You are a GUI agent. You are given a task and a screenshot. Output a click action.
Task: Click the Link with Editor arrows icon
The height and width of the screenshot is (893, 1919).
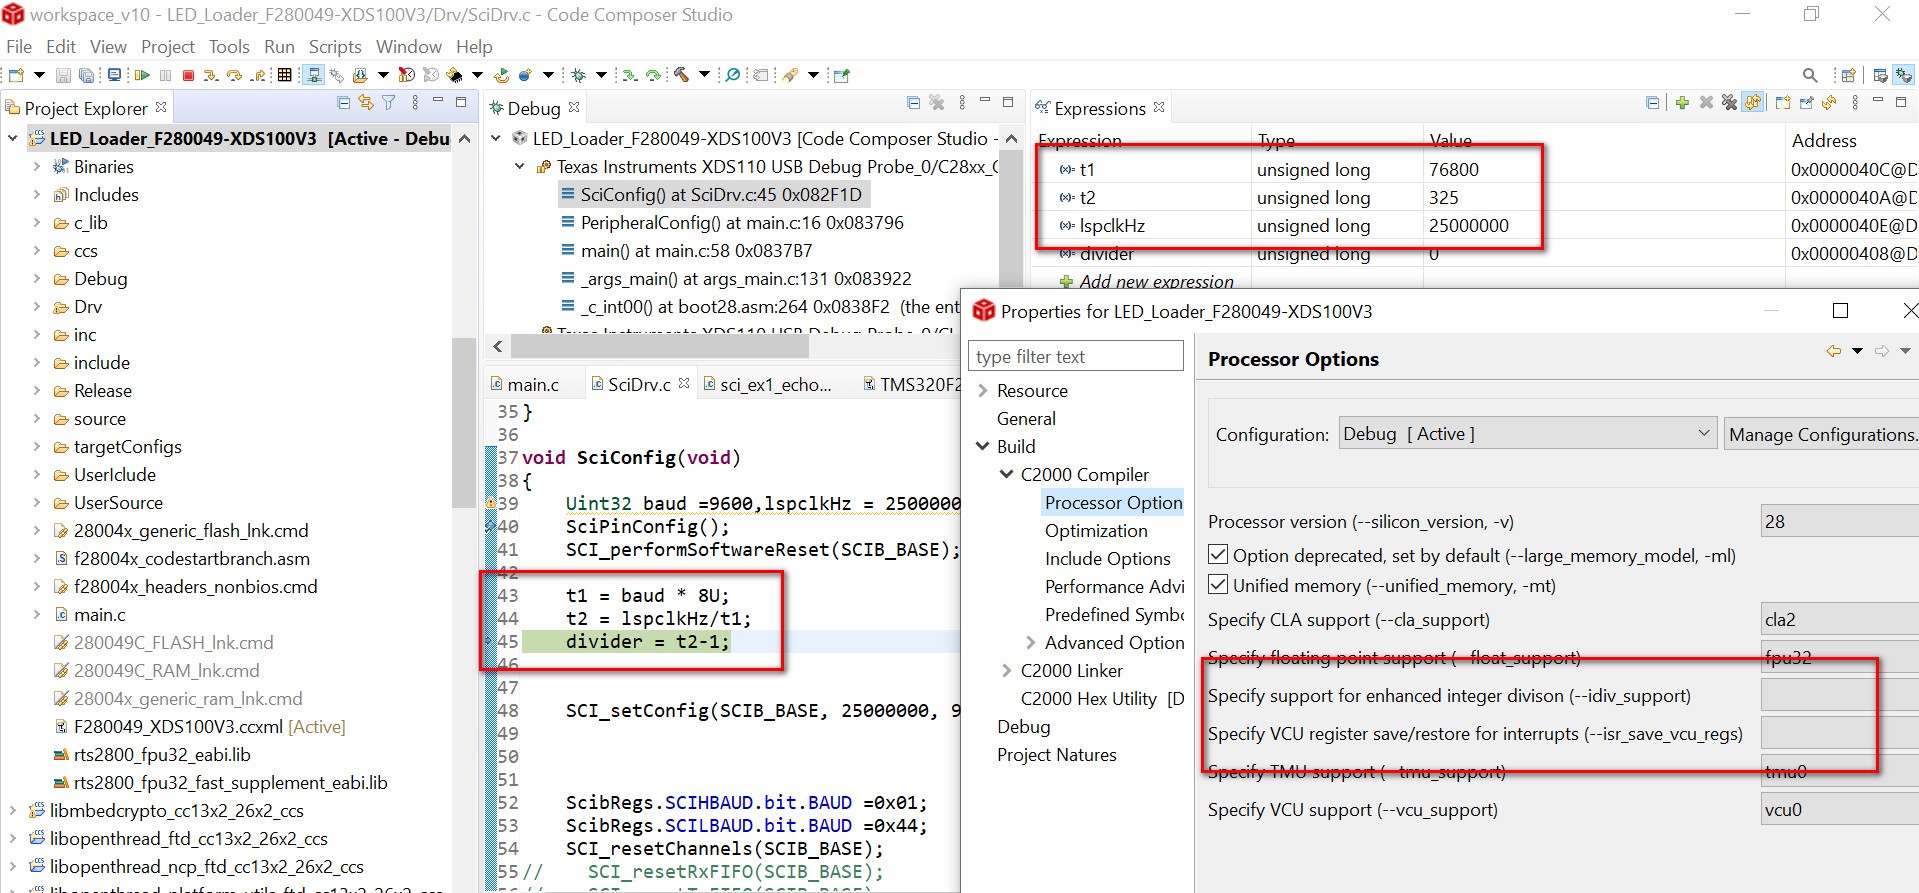pos(366,103)
